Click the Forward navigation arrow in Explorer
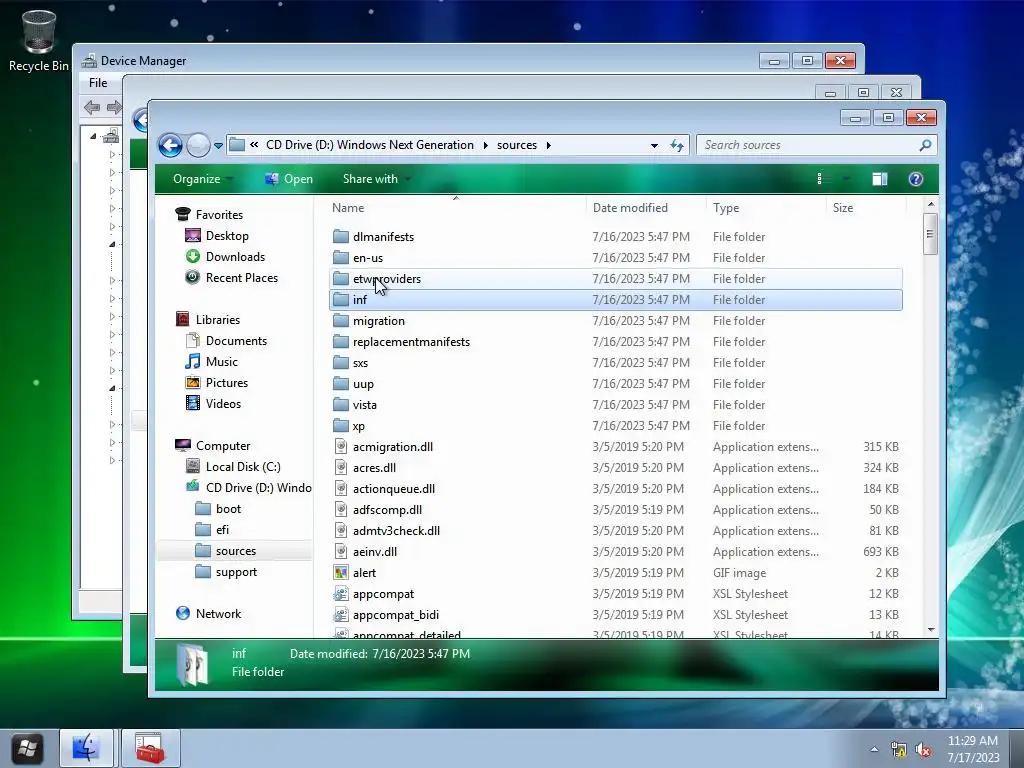This screenshot has height=768, width=1024. click(198, 145)
